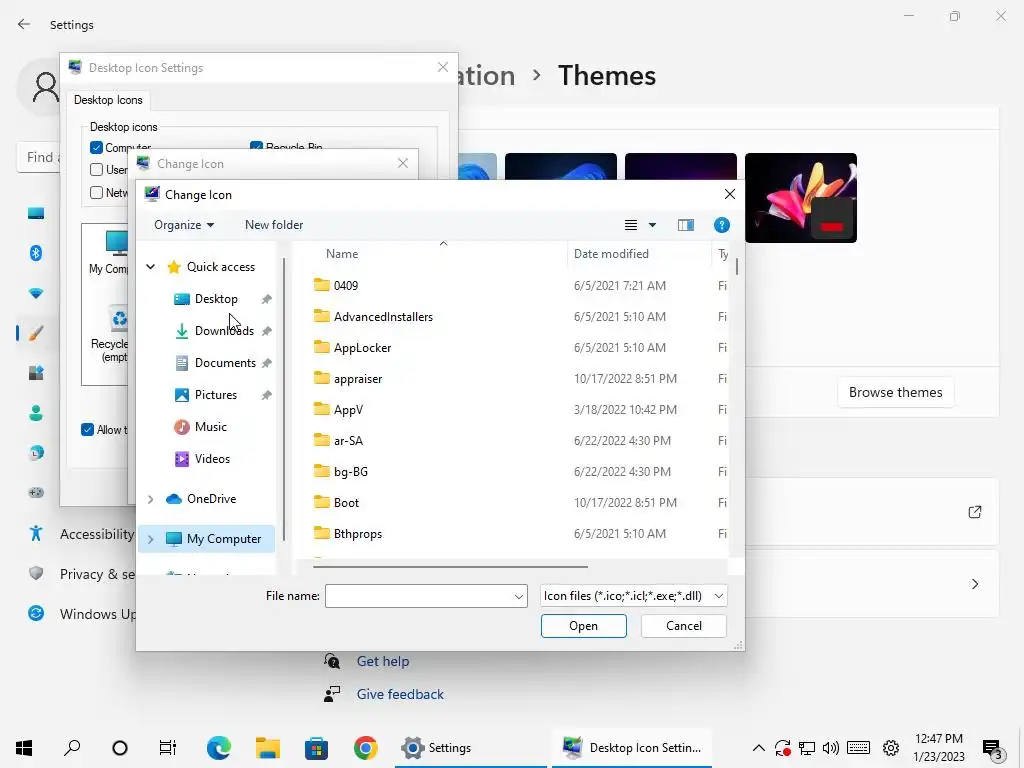The width and height of the screenshot is (1024, 768).
Task: Toggle the Network checkbox in Desktop Icon Settings
Action: (97, 193)
